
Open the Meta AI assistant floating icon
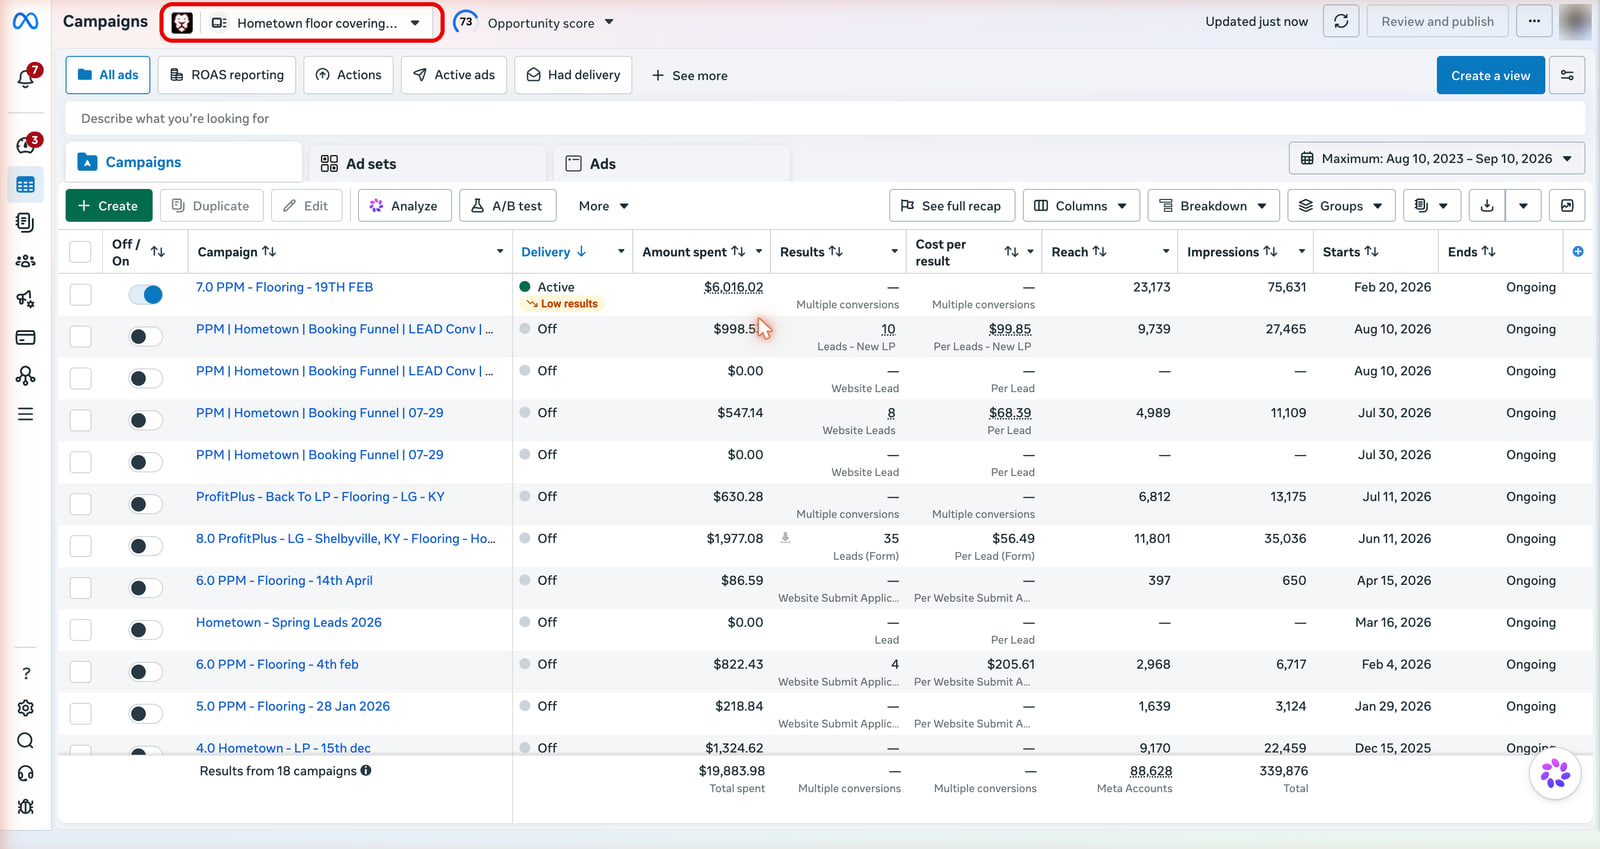tap(1555, 774)
